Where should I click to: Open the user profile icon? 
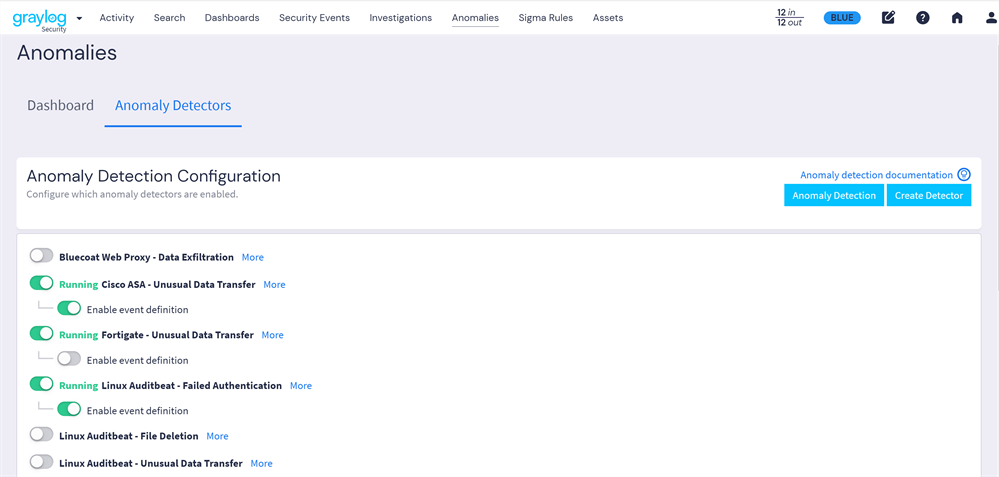990,18
